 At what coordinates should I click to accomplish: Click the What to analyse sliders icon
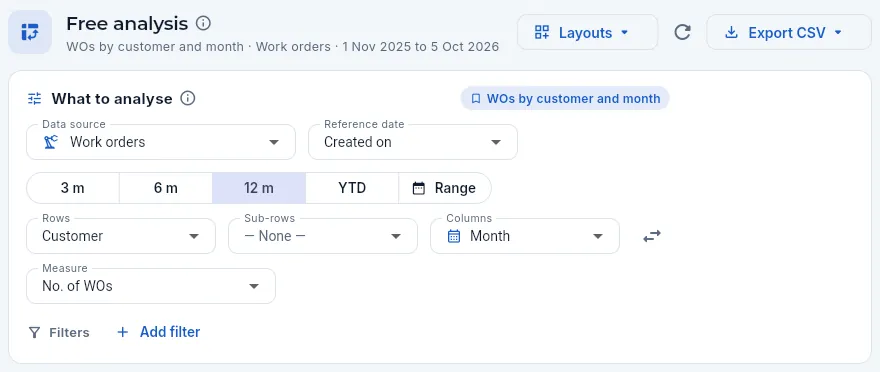pyautogui.click(x=35, y=99)
